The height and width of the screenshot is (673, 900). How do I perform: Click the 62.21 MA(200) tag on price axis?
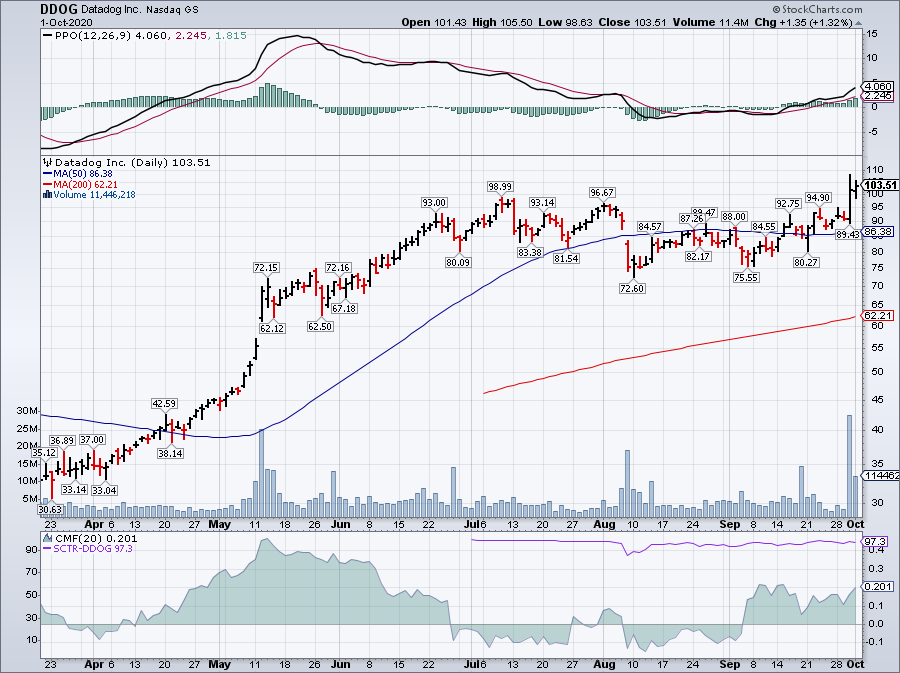click(x=878, y=316)
